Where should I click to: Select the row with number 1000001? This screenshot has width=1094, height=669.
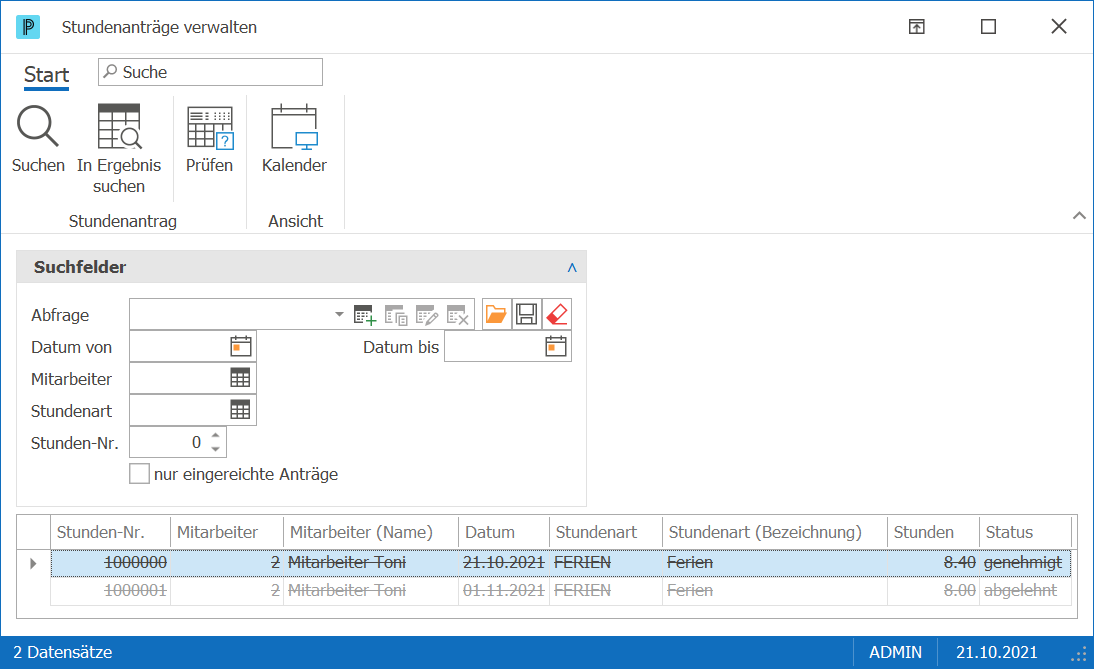click(x=561, y=591)
